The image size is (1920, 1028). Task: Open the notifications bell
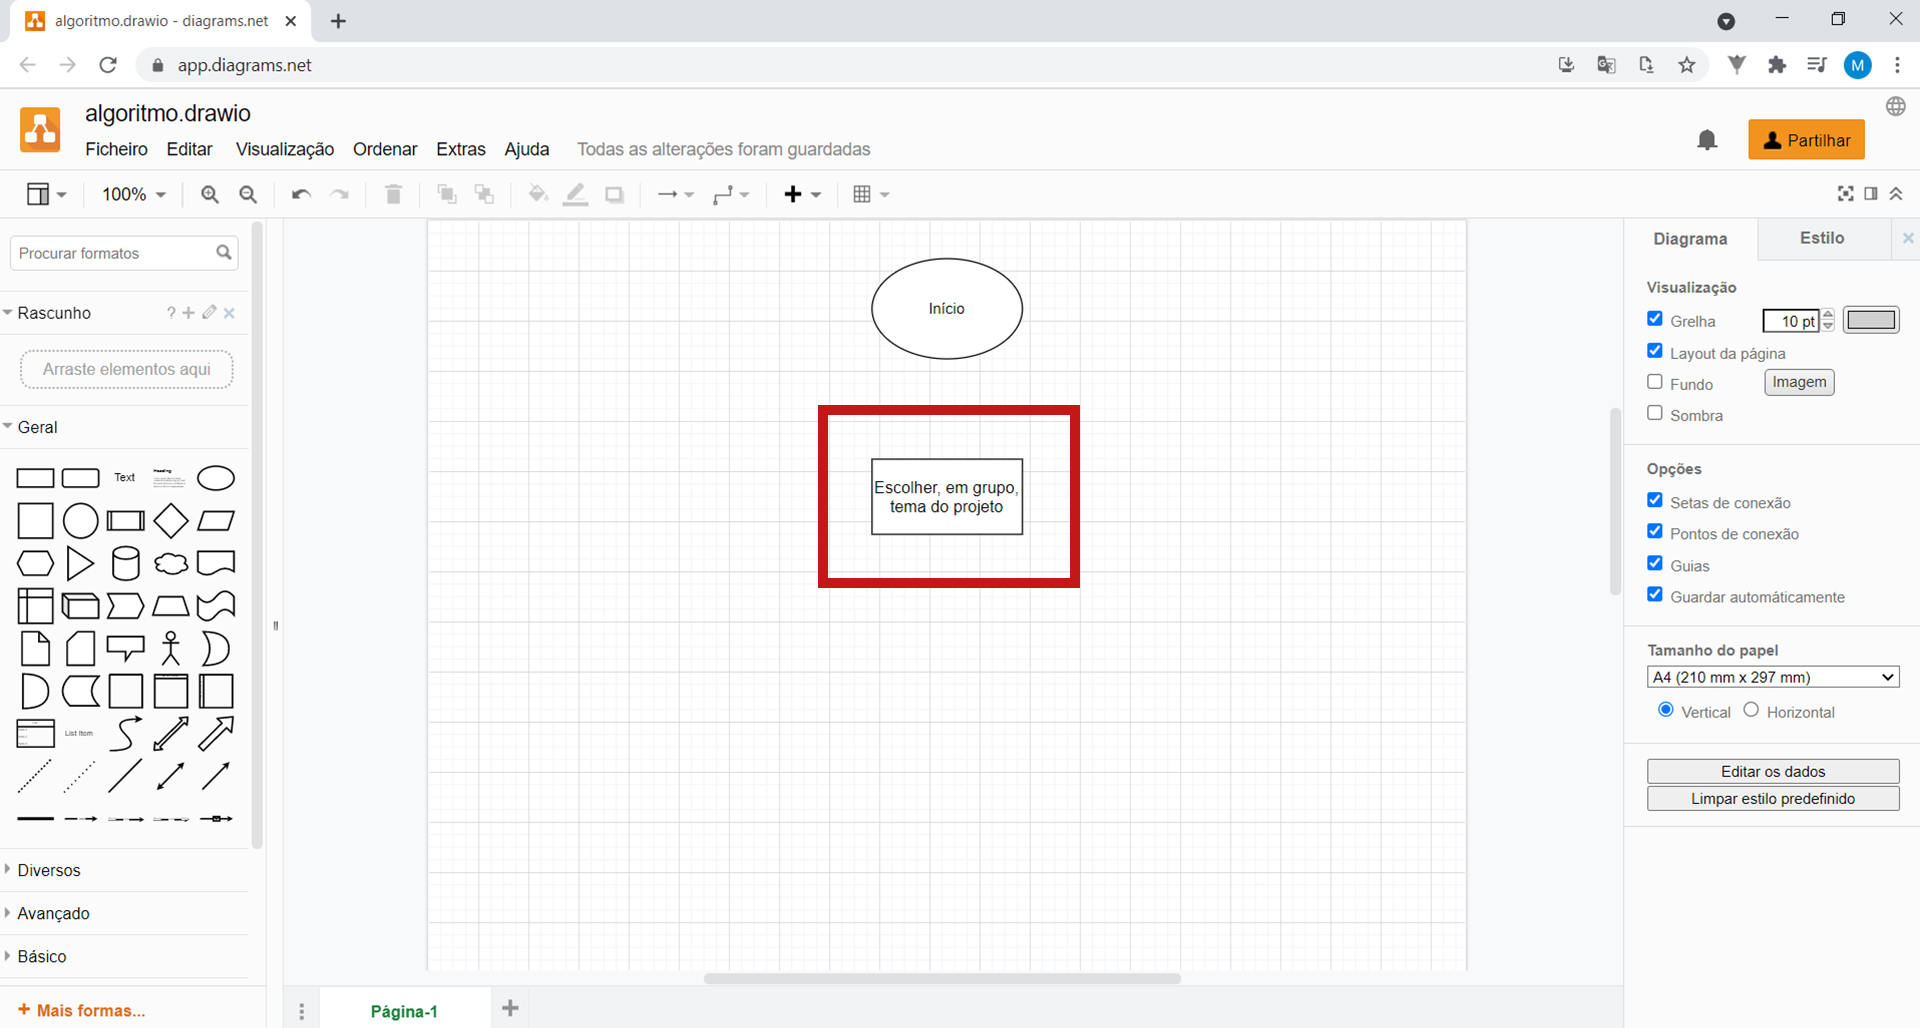(1707, 140)
